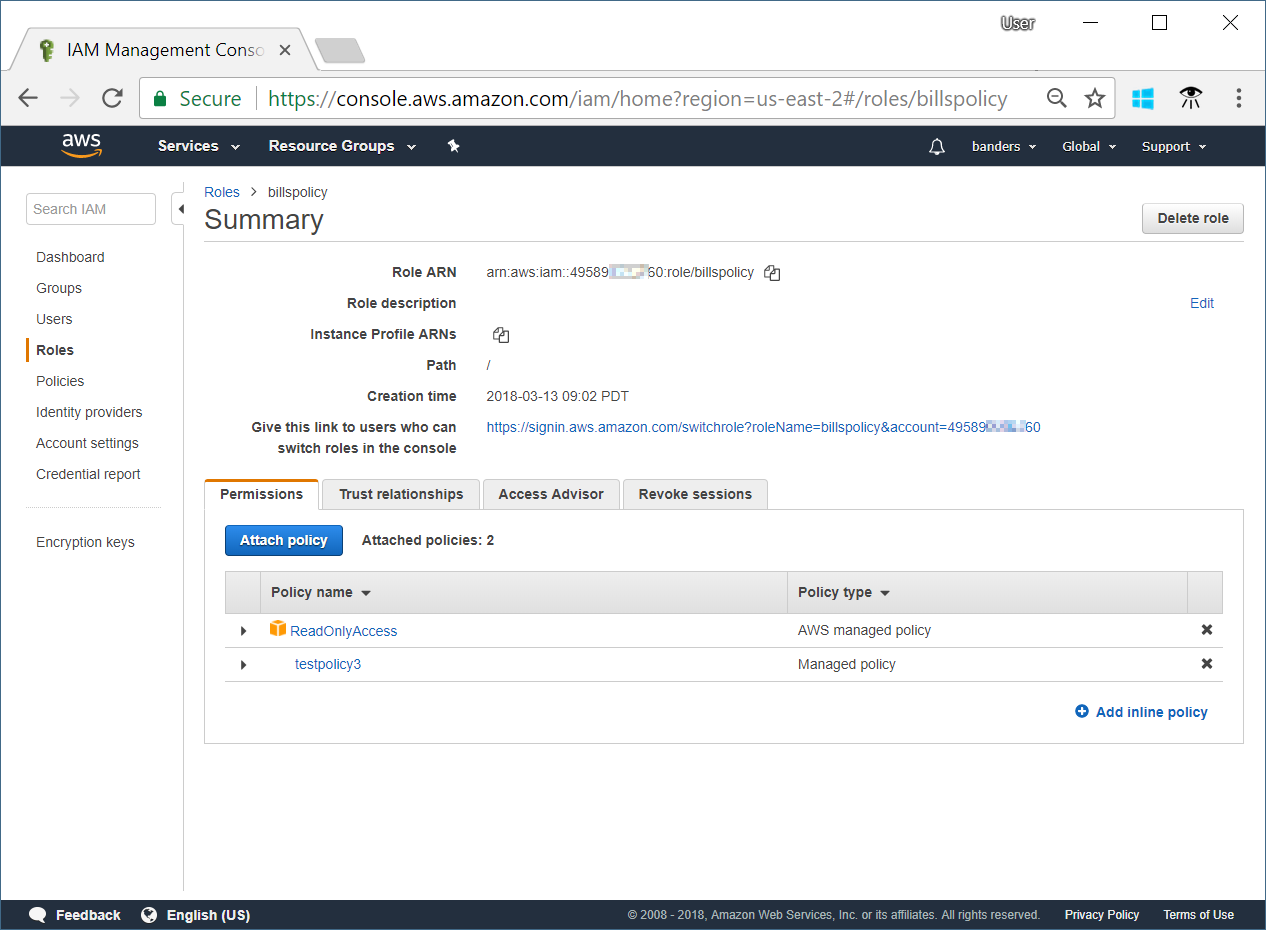Screen dimensions: 1266x930
Task: Click the Feedback speech bubble icon
Action: 38,915
